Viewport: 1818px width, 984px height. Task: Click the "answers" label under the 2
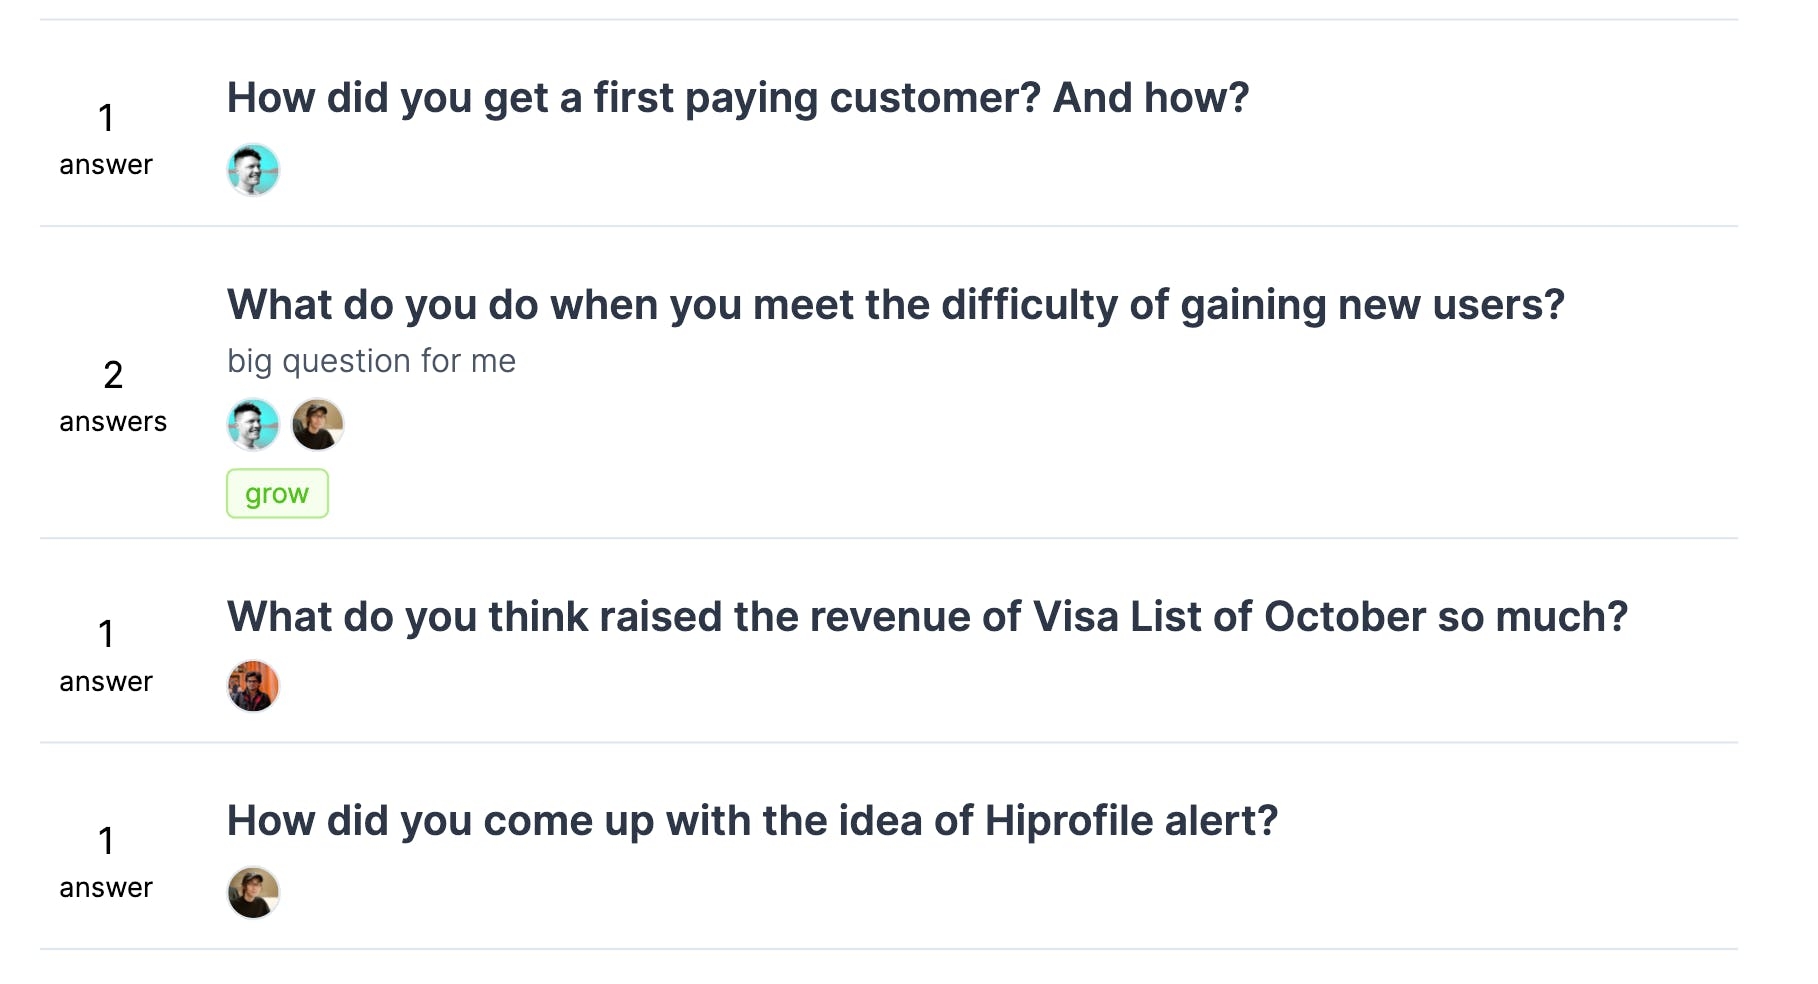[113, 422]
